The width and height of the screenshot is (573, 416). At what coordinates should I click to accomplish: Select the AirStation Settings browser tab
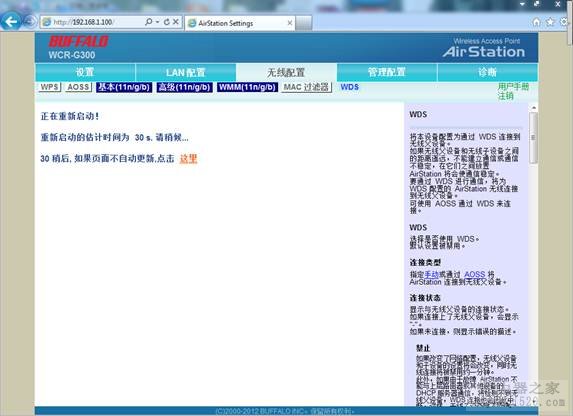click(x=239, y=23)
